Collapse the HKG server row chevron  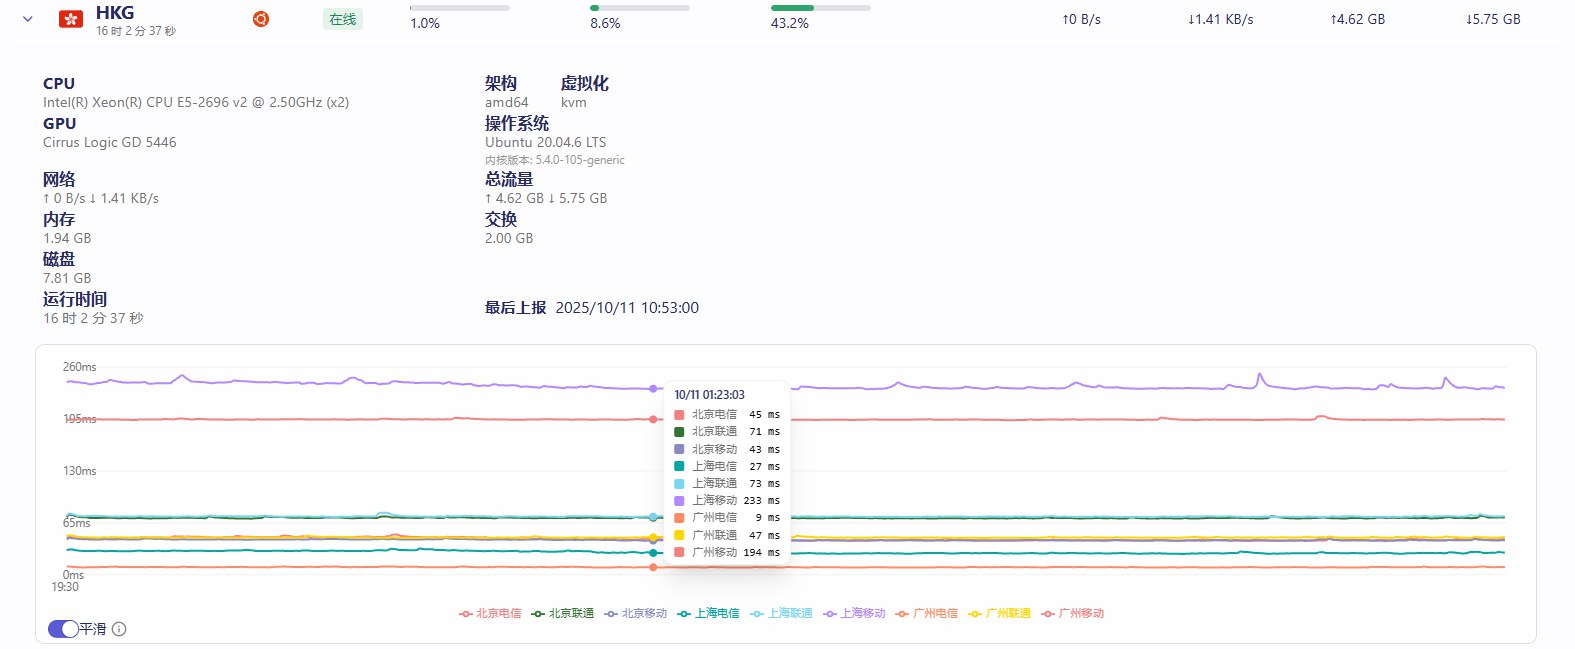pyautogui.click(x=28, y=19)
